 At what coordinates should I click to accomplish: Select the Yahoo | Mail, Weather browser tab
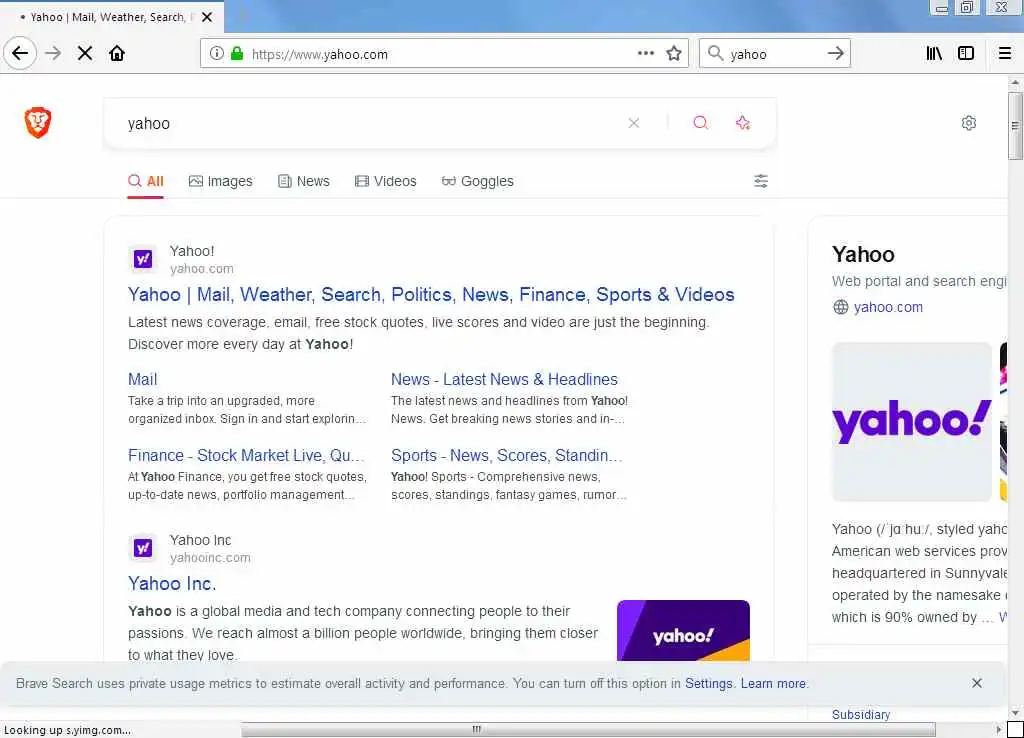[x=108, y=17]
